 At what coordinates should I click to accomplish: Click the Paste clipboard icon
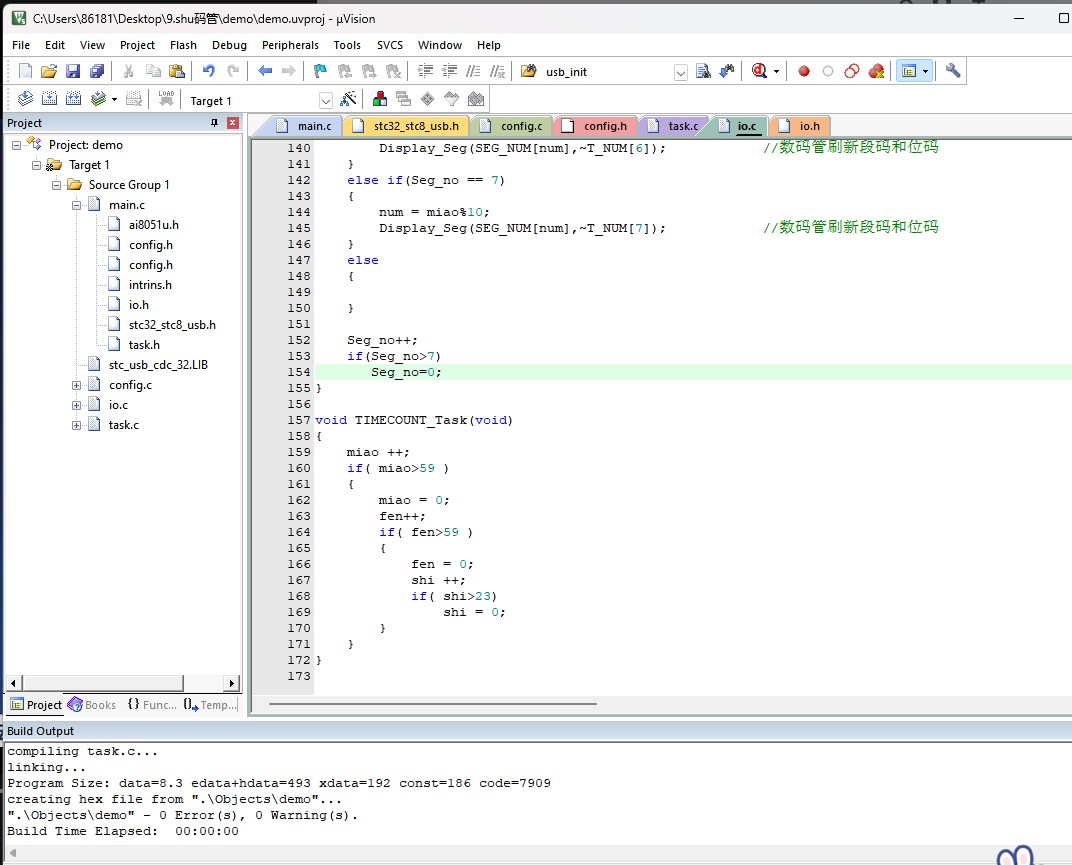[x=176, y=71]
